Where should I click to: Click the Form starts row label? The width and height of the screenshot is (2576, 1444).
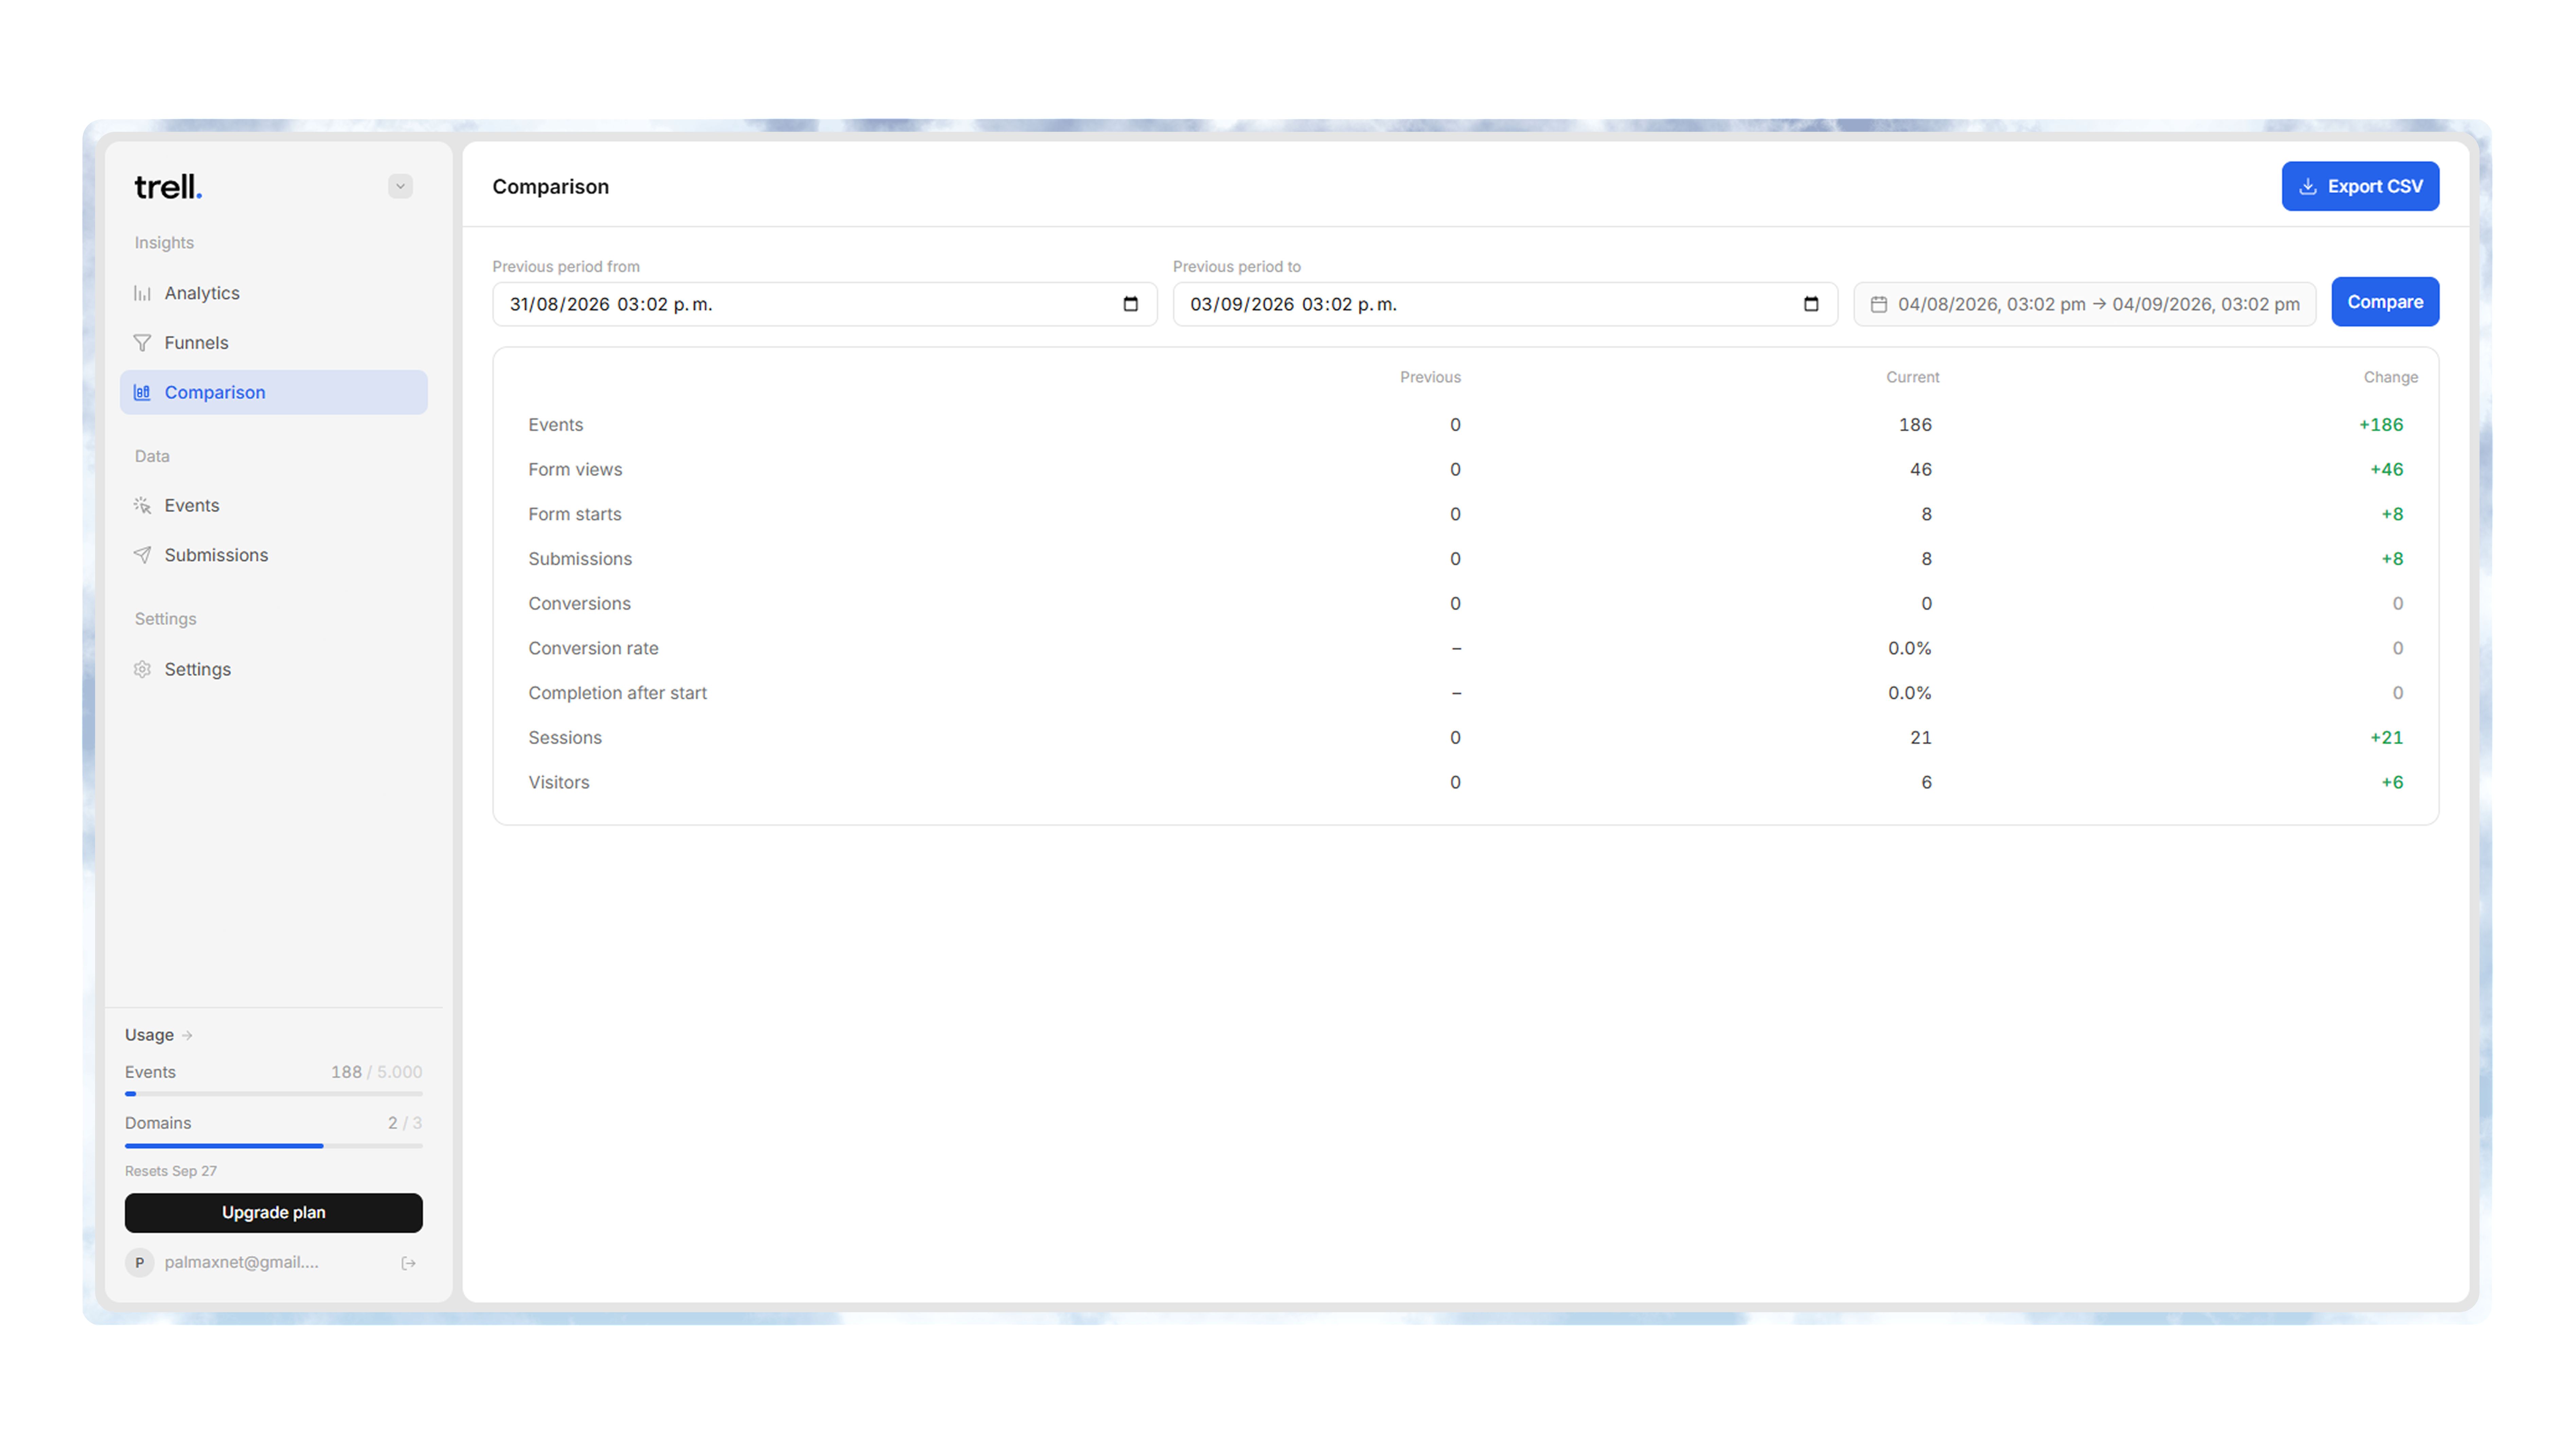(x=575, y=514)
